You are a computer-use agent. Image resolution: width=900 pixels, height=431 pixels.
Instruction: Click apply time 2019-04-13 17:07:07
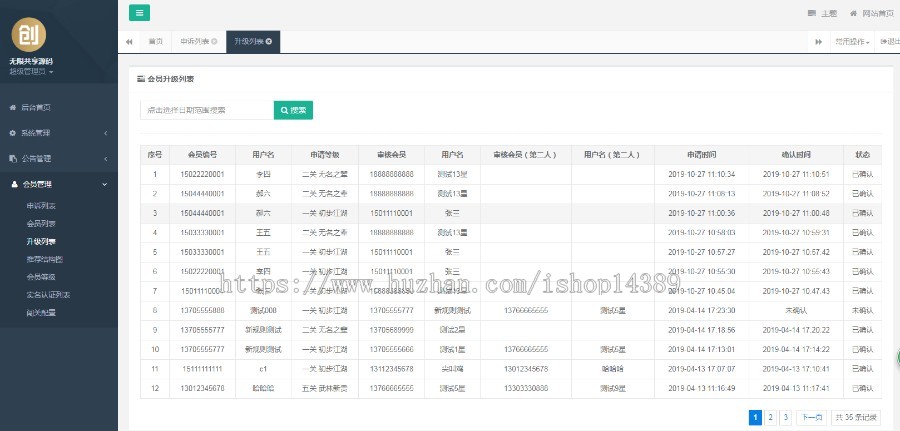[701, 369]
